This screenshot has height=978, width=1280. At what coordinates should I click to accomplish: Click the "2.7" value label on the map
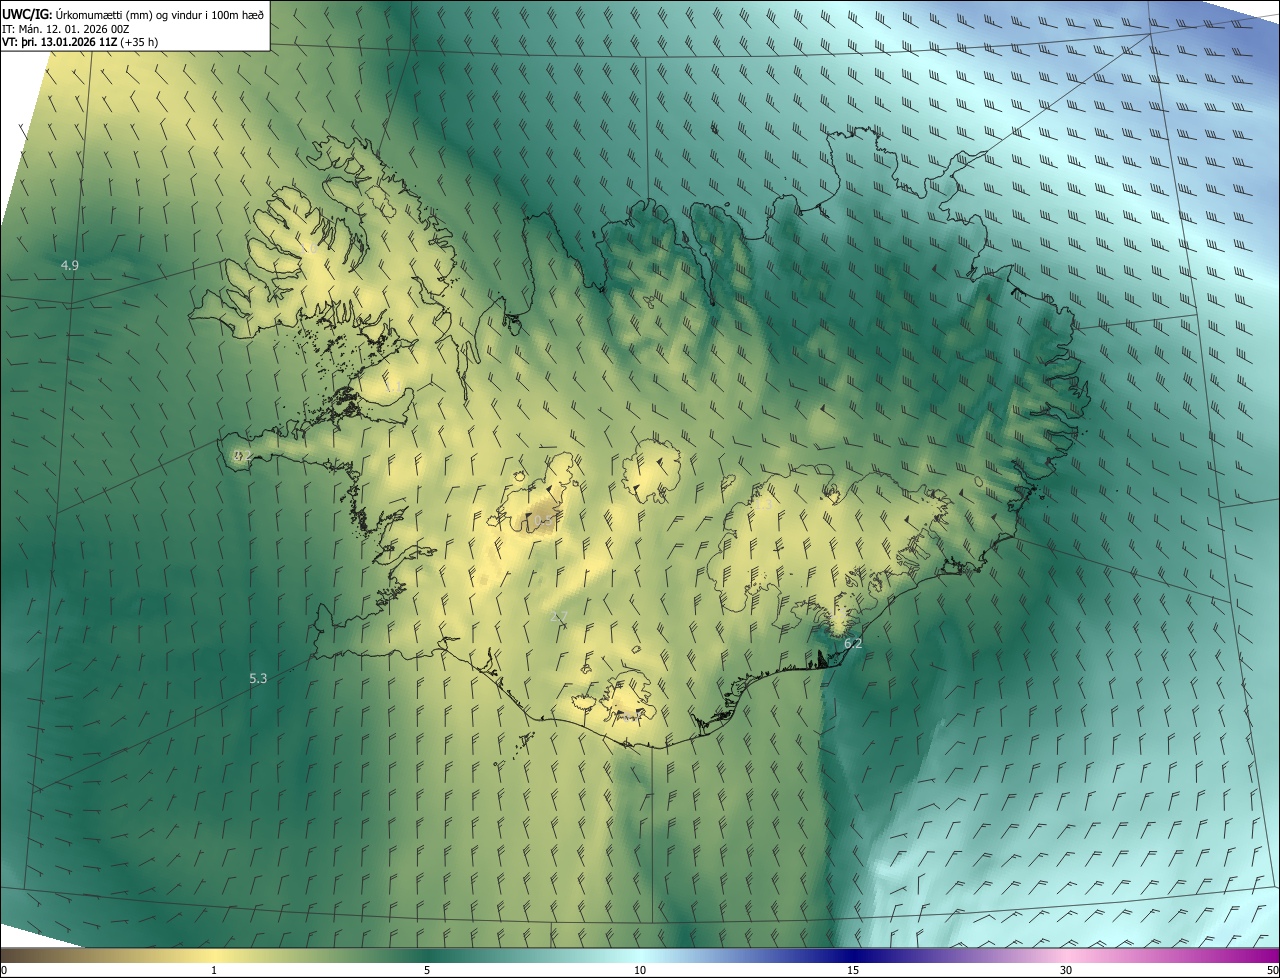(560, 616)
